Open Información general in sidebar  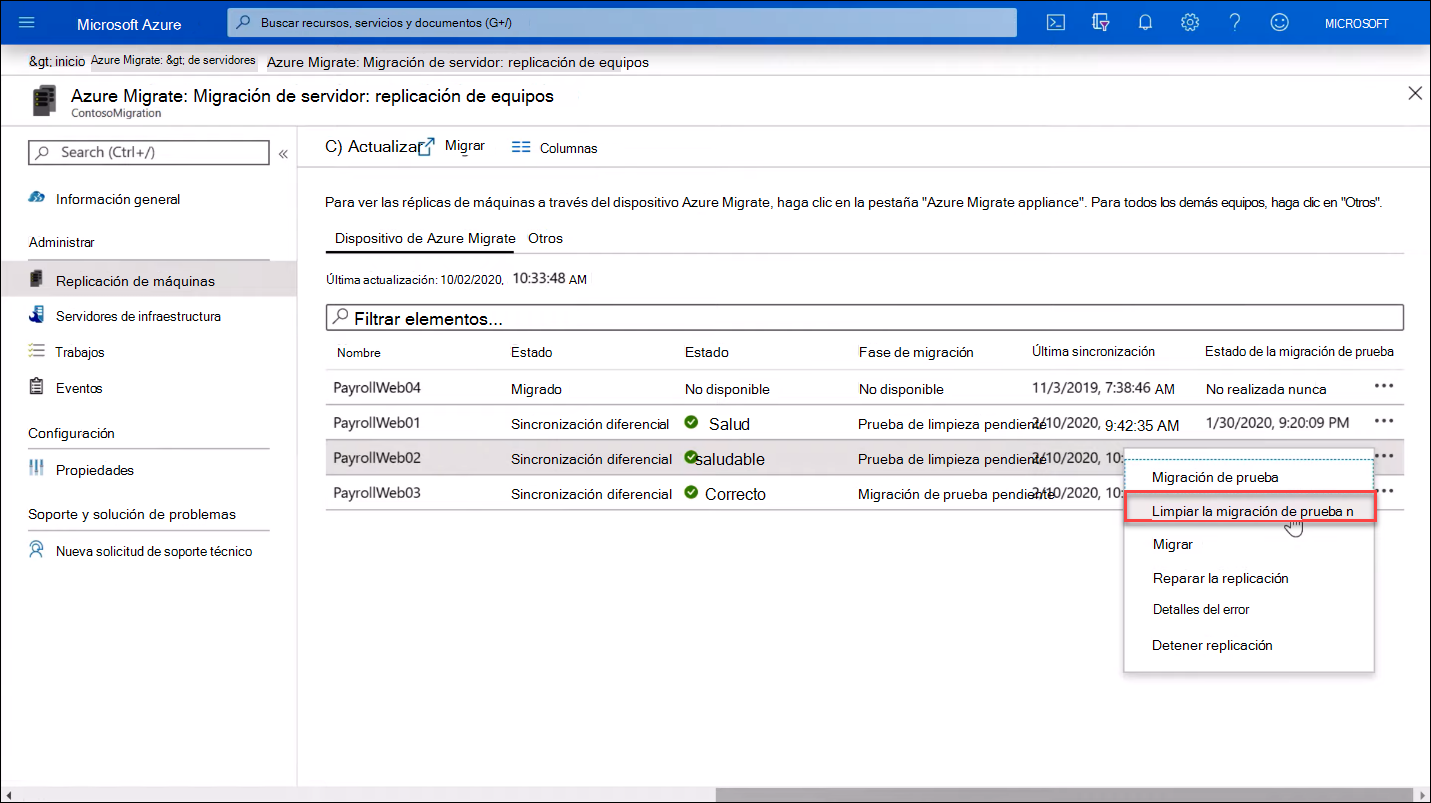tap(118, 199)
